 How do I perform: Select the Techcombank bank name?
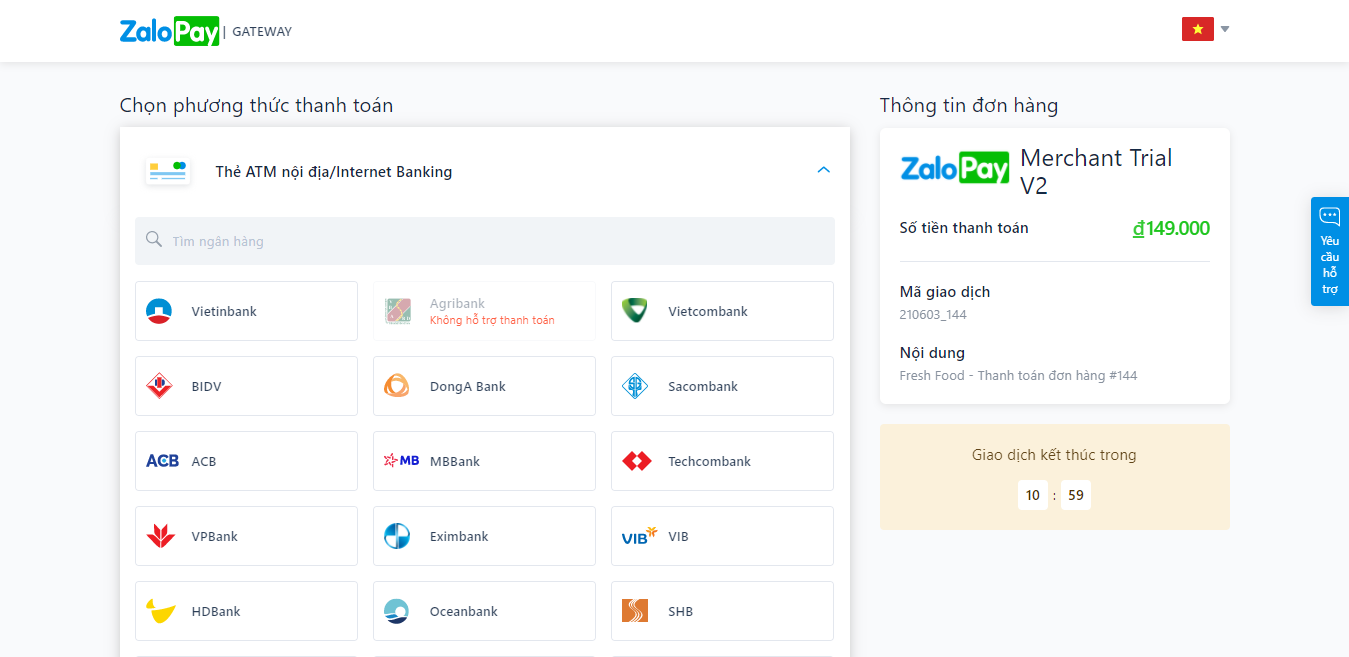point(709,461)
